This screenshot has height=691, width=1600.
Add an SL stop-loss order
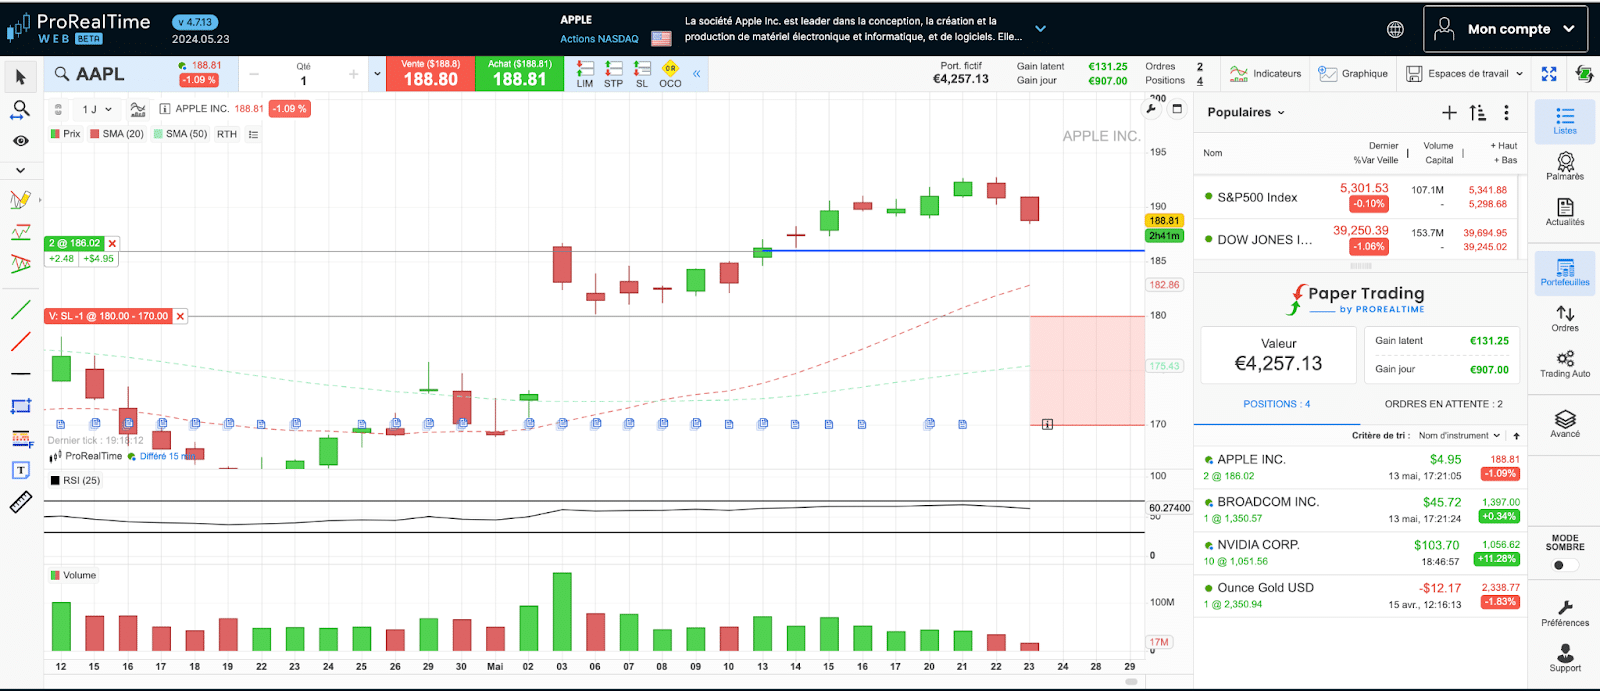(642, 74)
